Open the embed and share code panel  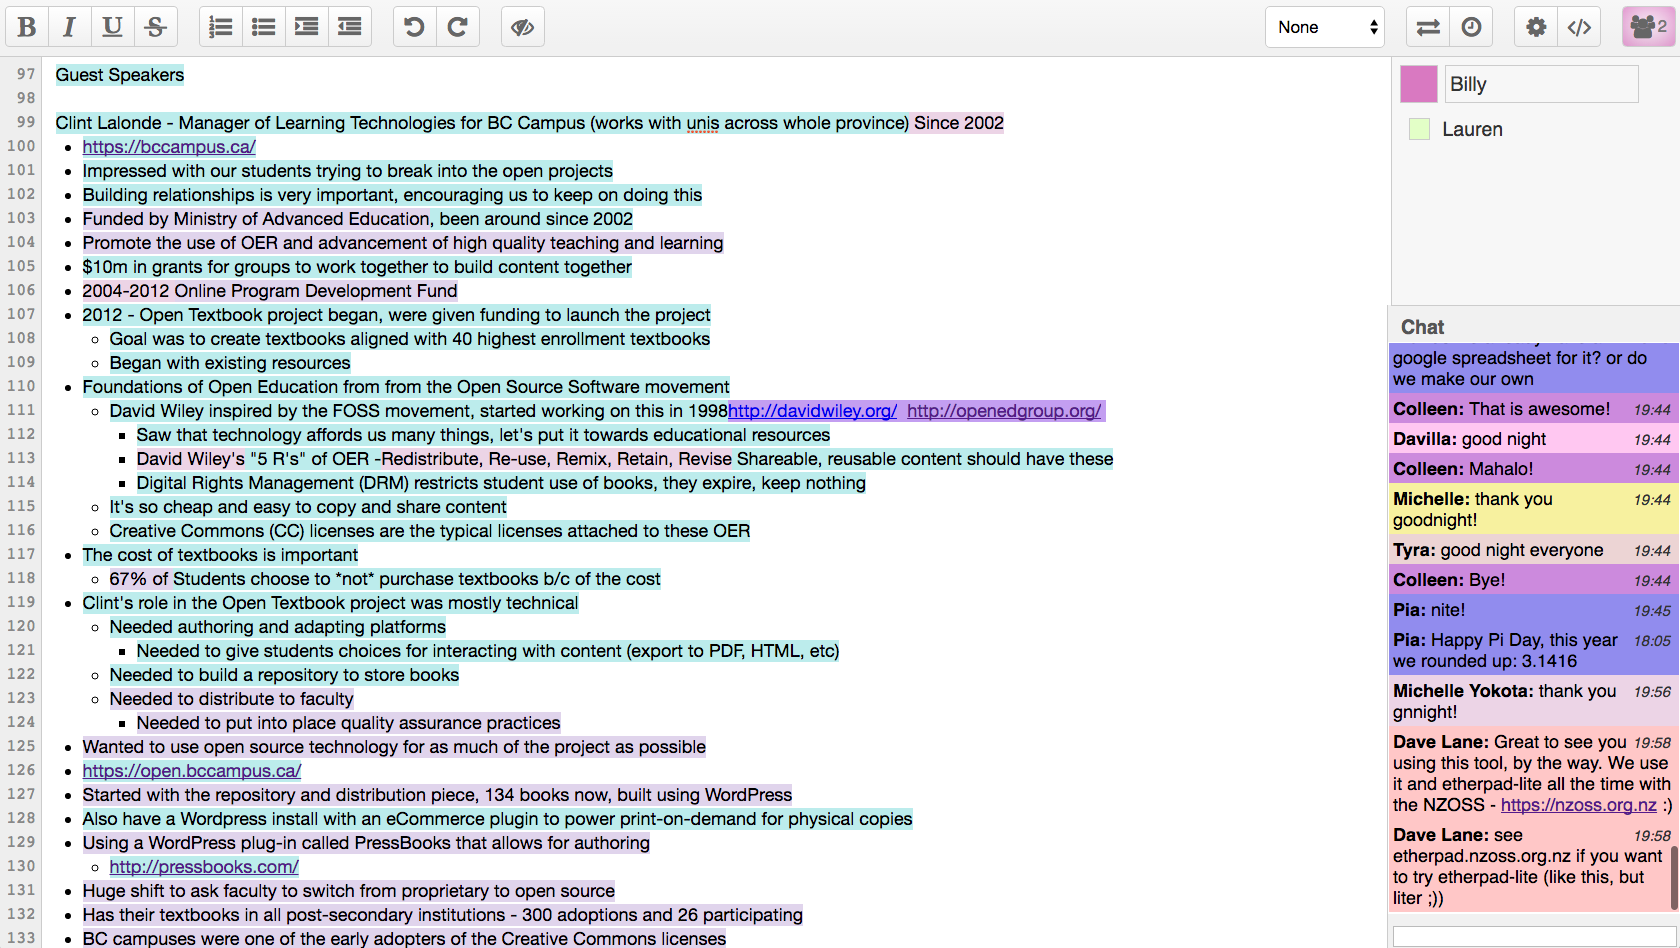point(1579,27)
